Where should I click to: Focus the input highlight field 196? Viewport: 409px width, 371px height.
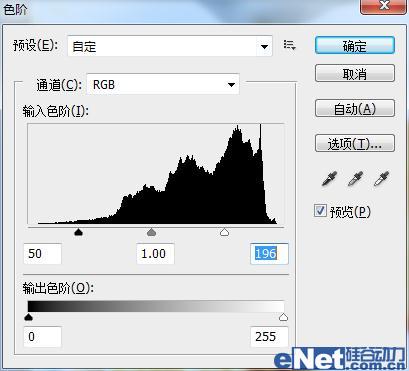pos(269,254)
